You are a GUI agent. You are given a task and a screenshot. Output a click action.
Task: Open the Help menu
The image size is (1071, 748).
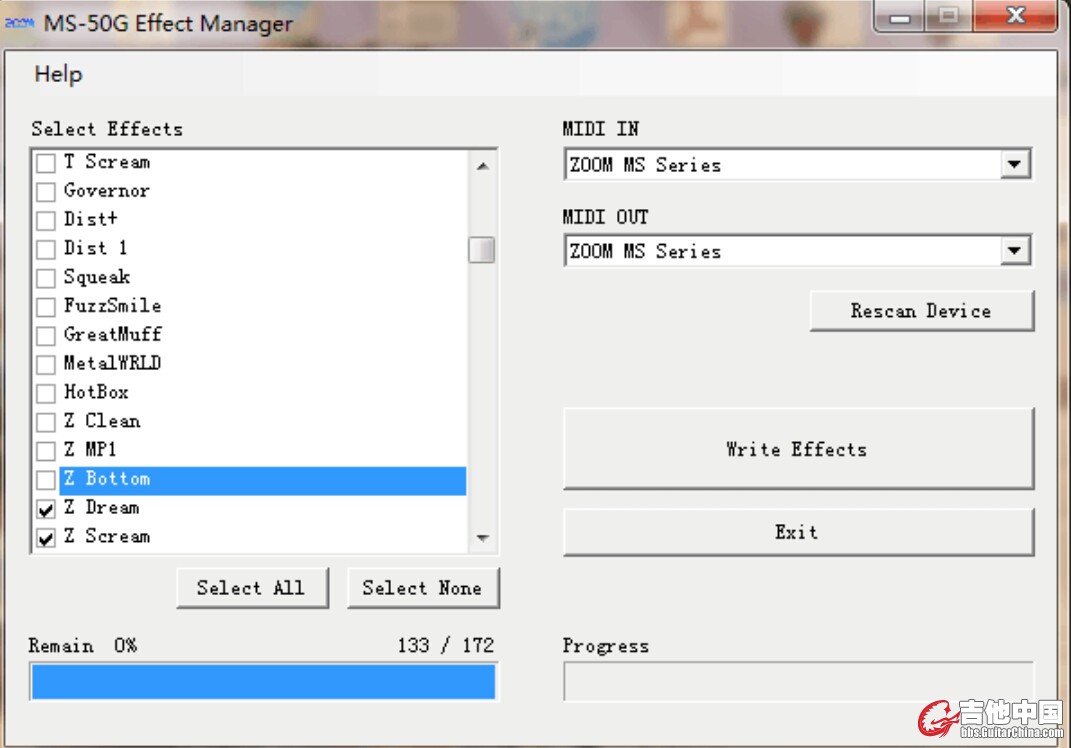tap(58, 74)
